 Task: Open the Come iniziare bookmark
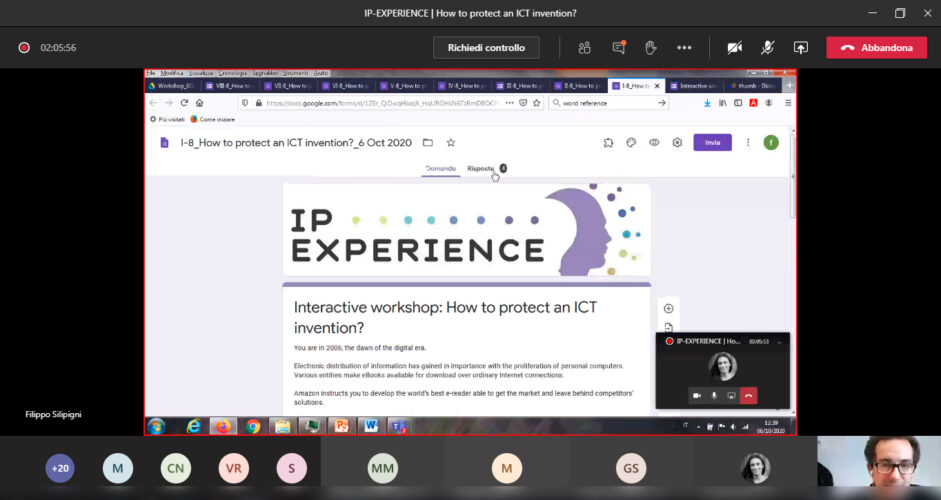pos(212,119)
